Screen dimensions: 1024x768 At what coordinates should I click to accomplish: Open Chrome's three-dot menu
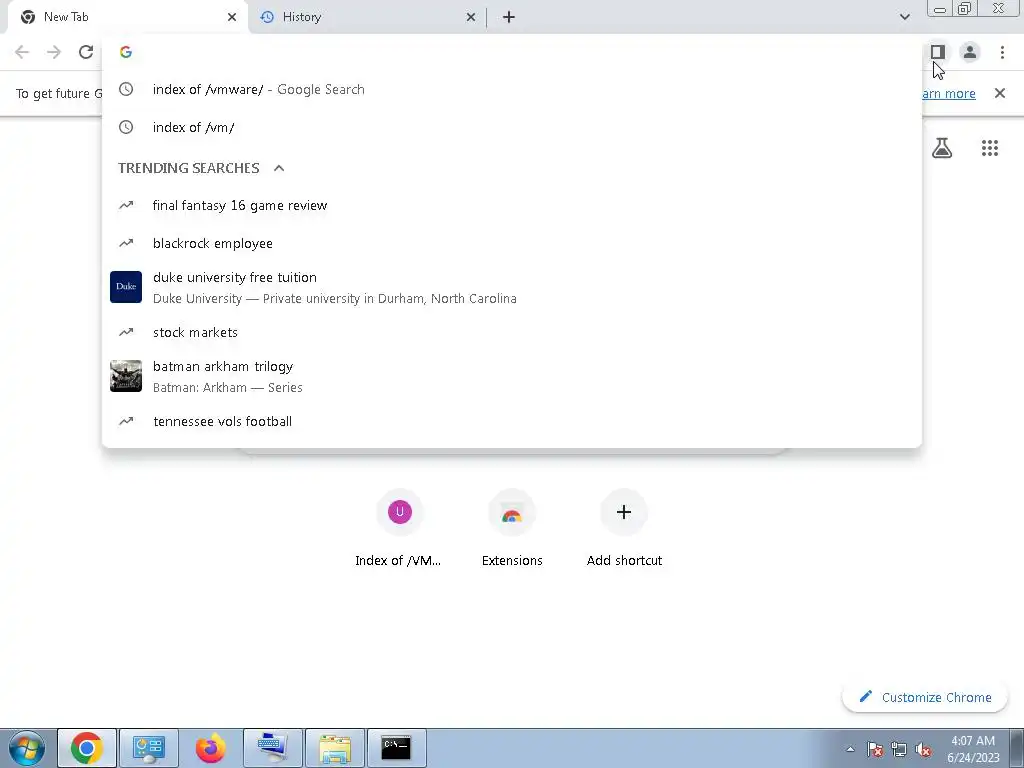pos(1002,52)
